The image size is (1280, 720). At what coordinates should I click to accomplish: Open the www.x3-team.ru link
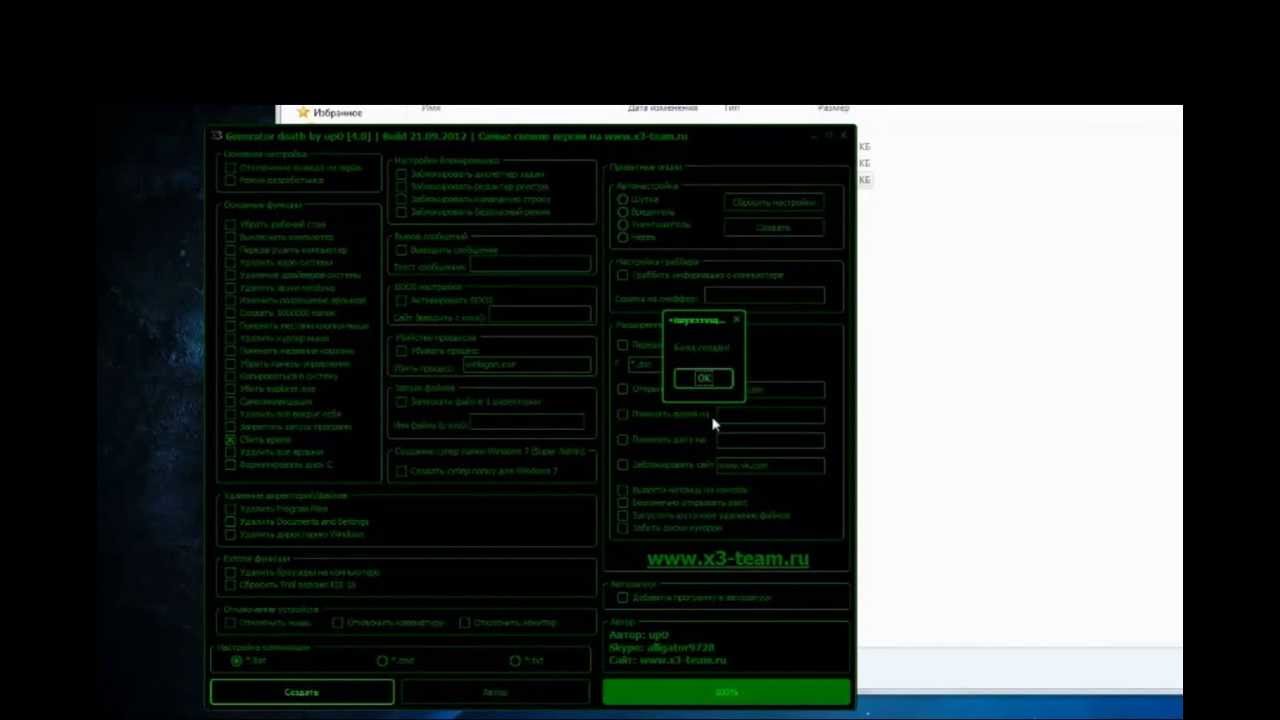727,559
